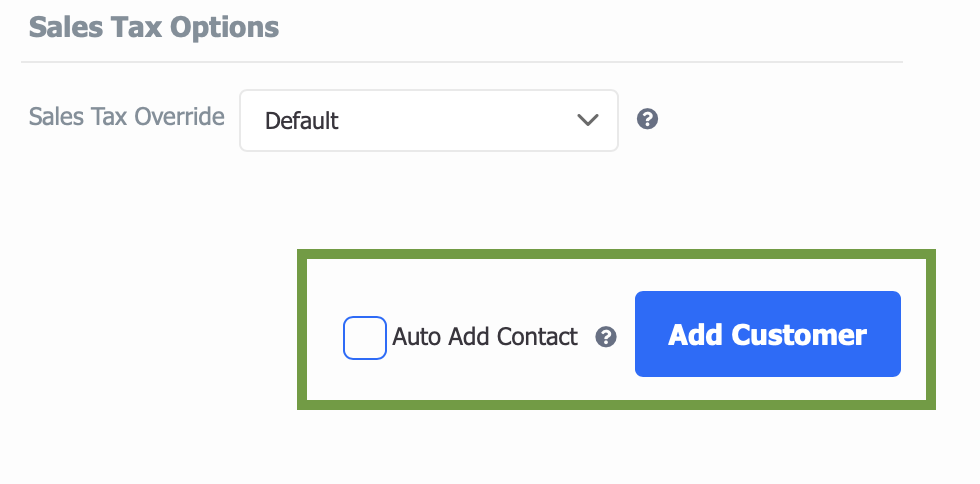
Task: Click the help icon next to Auto Add Contact
Action: point(606,337)
